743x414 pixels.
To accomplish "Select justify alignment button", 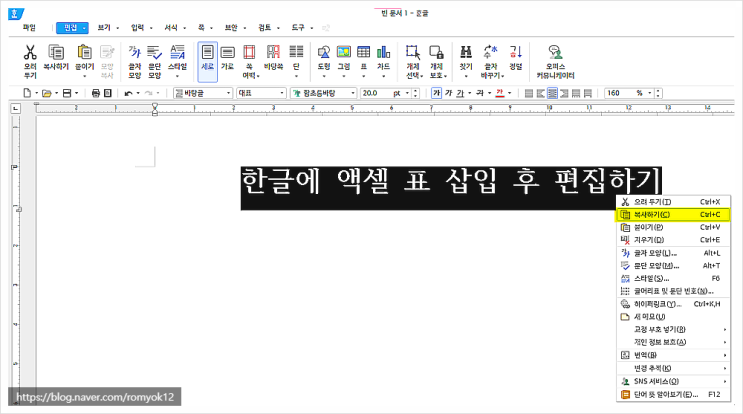I will tap(529, 93).
